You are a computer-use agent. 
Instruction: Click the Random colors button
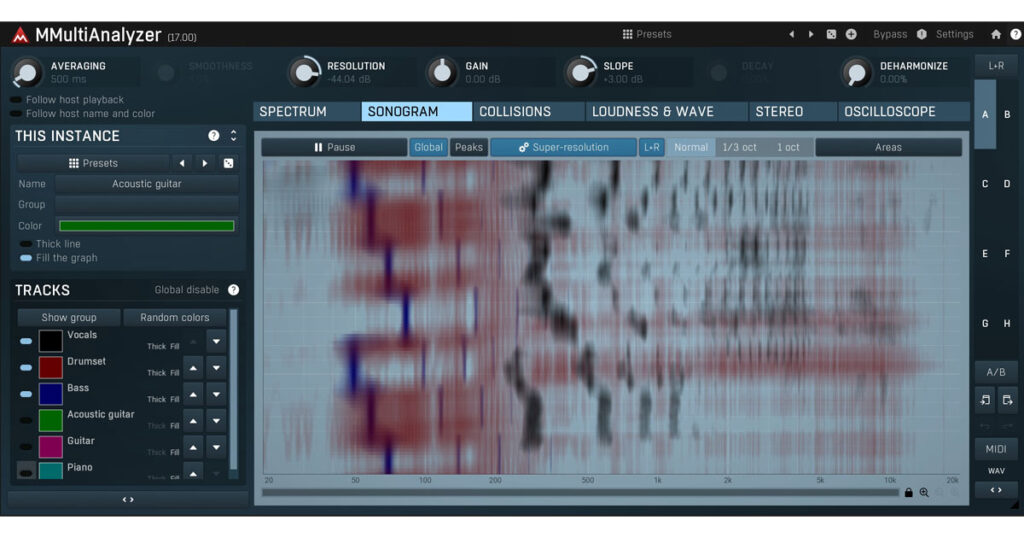[175, 317]
